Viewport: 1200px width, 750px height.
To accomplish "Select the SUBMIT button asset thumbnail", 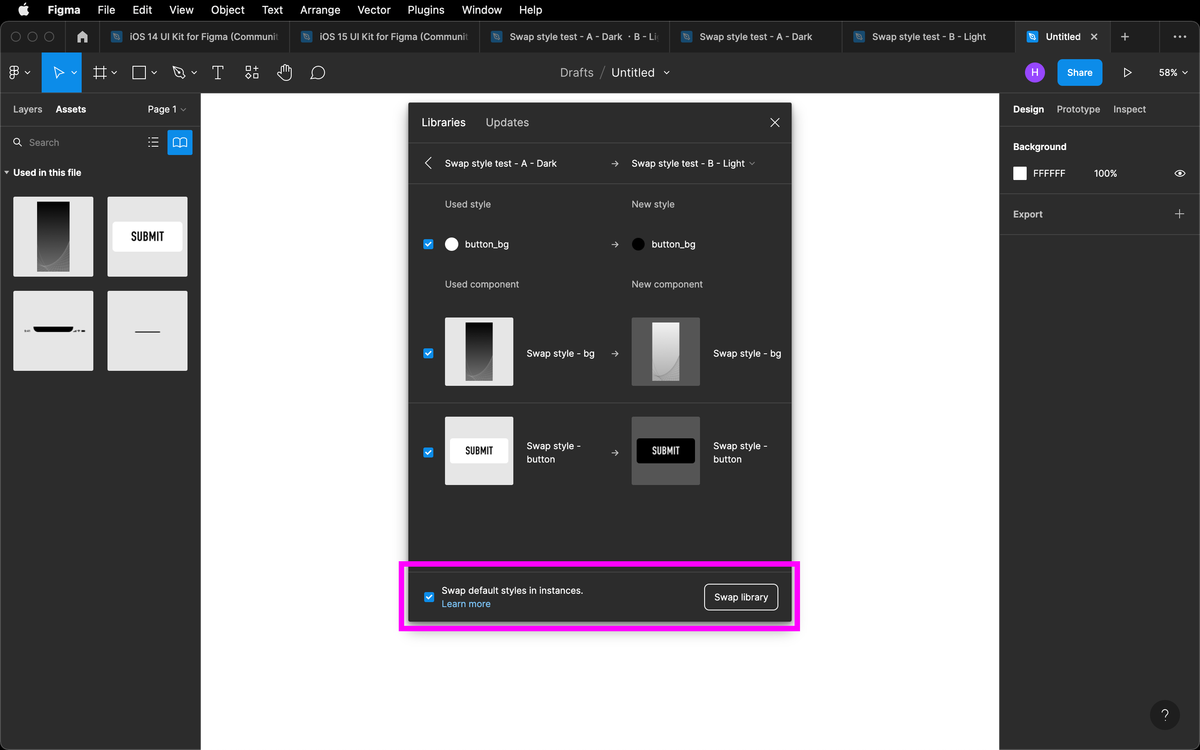I will (147, 236).
